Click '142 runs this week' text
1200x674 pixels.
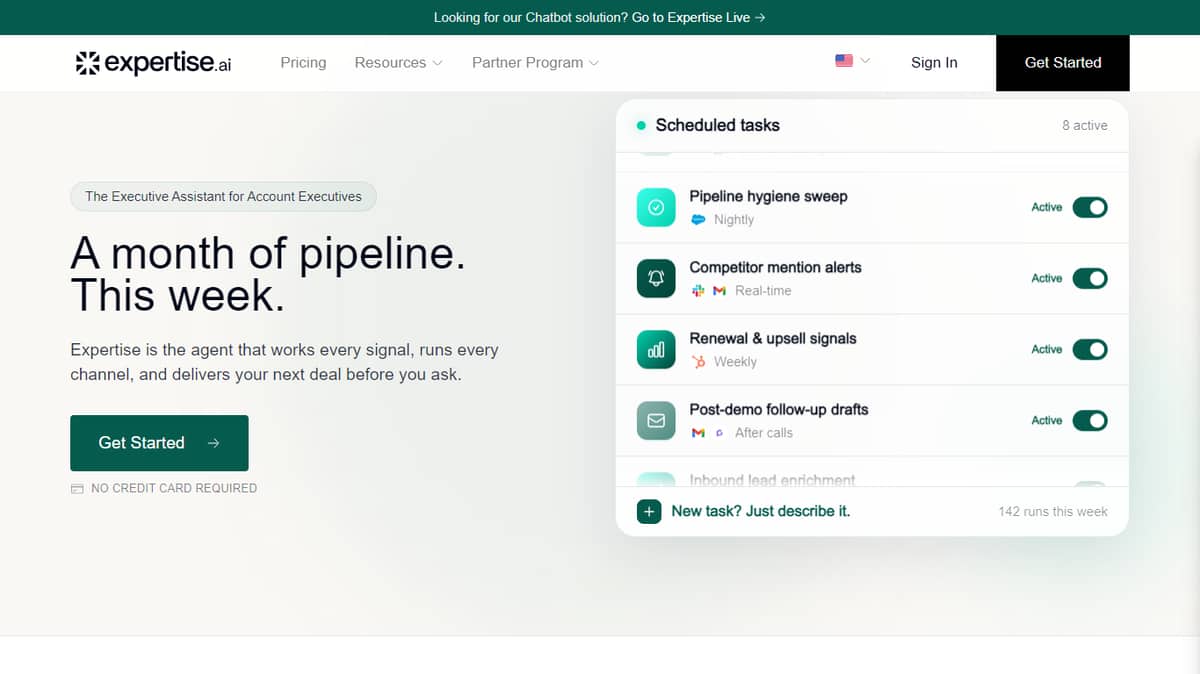tap(1053, 512)
